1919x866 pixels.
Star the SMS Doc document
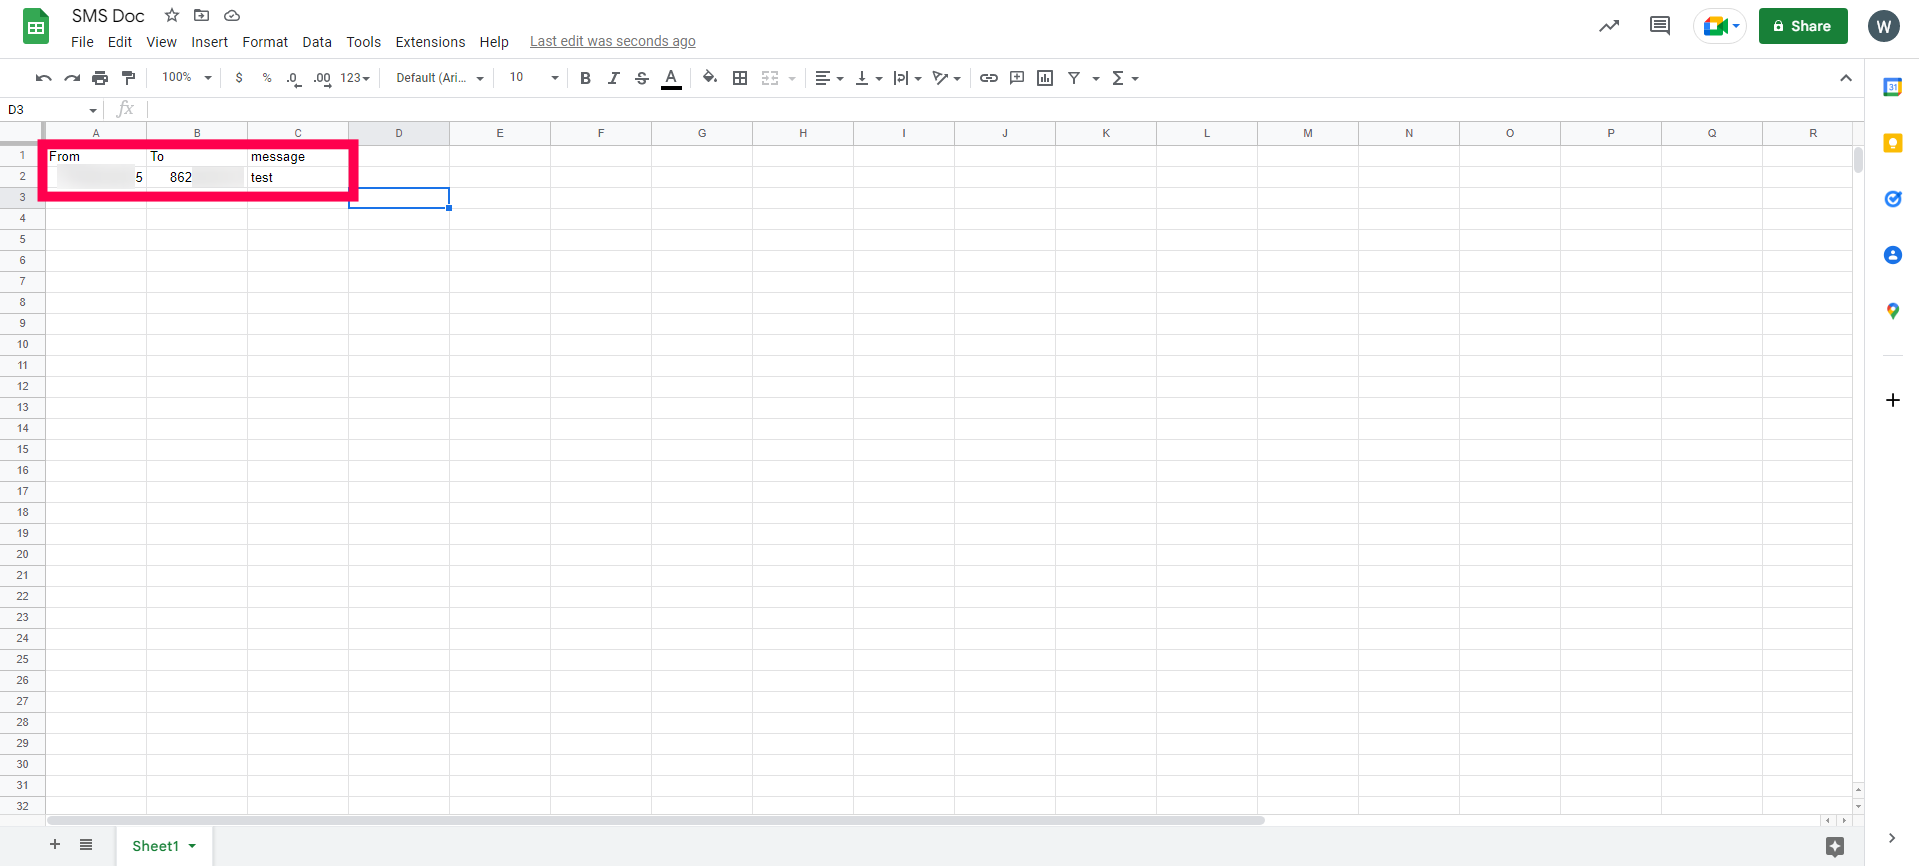[172, 15]
